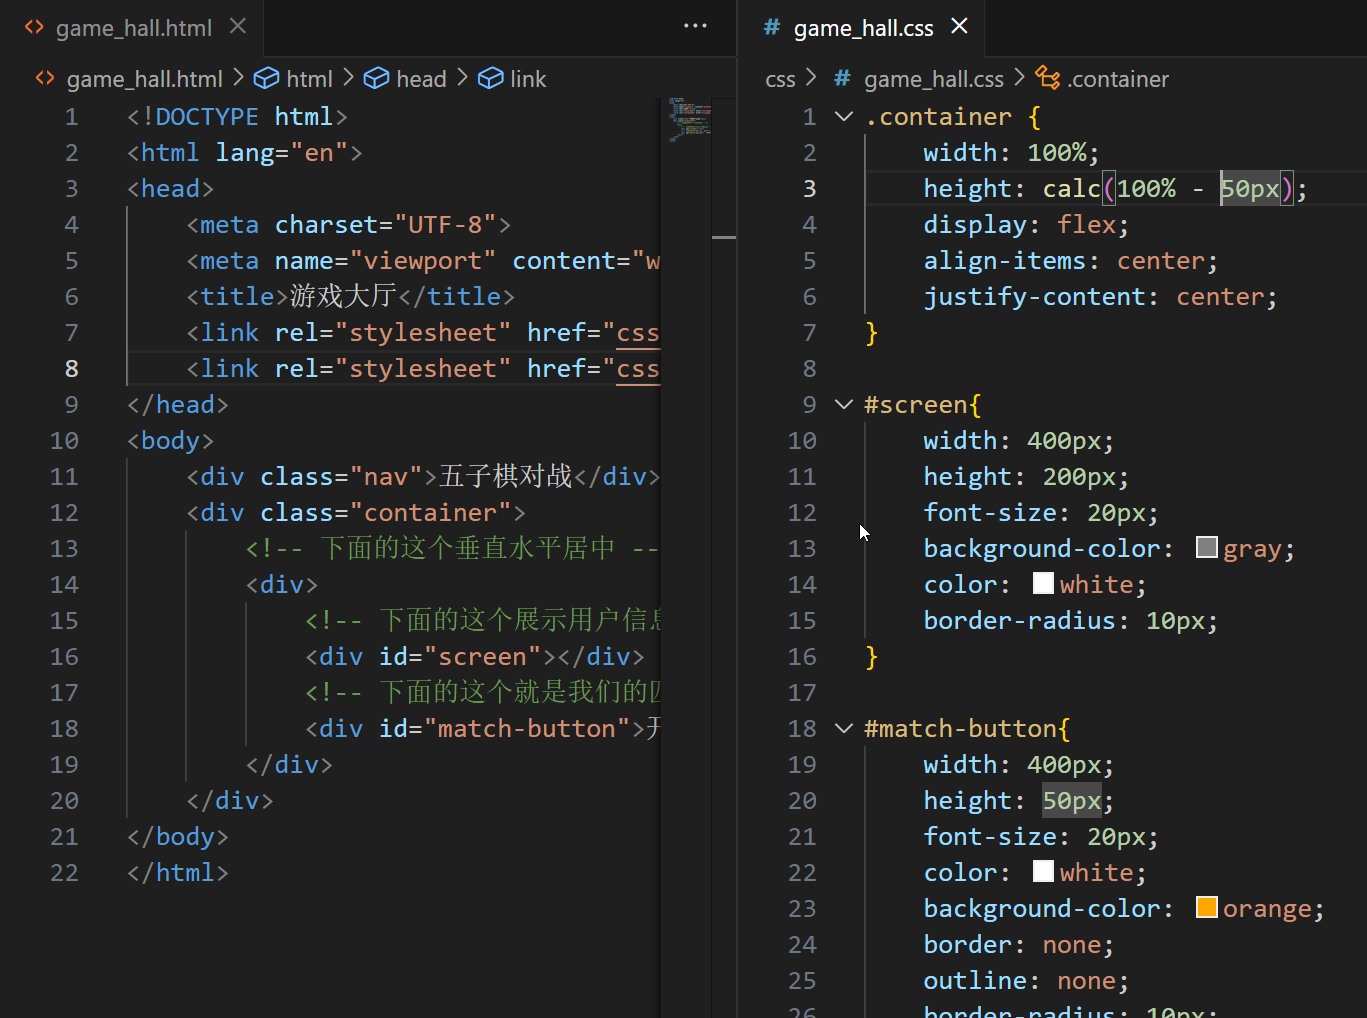1367x1018 pixels.
Task: Click the cube icon before html breadcrumb
Action: click(x=266, y=78)
